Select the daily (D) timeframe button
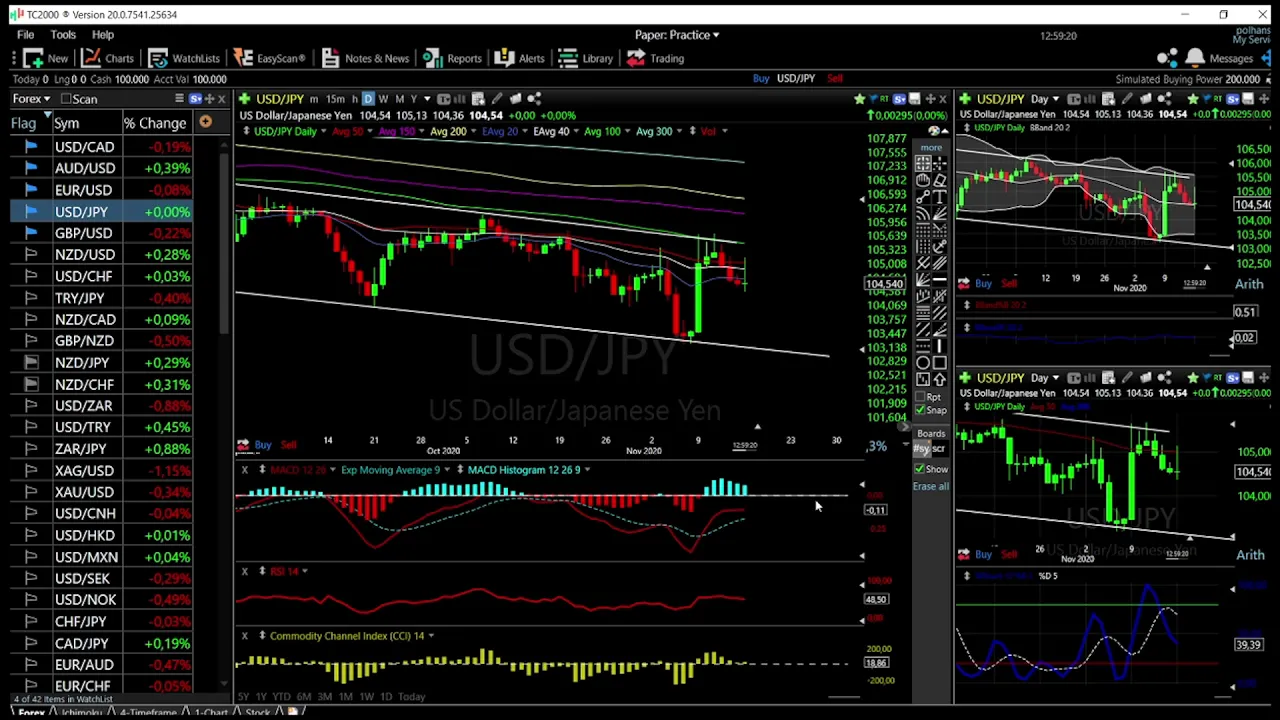Image resolution: width=1280 pixels, height=720 pixels. click(368, 99)
